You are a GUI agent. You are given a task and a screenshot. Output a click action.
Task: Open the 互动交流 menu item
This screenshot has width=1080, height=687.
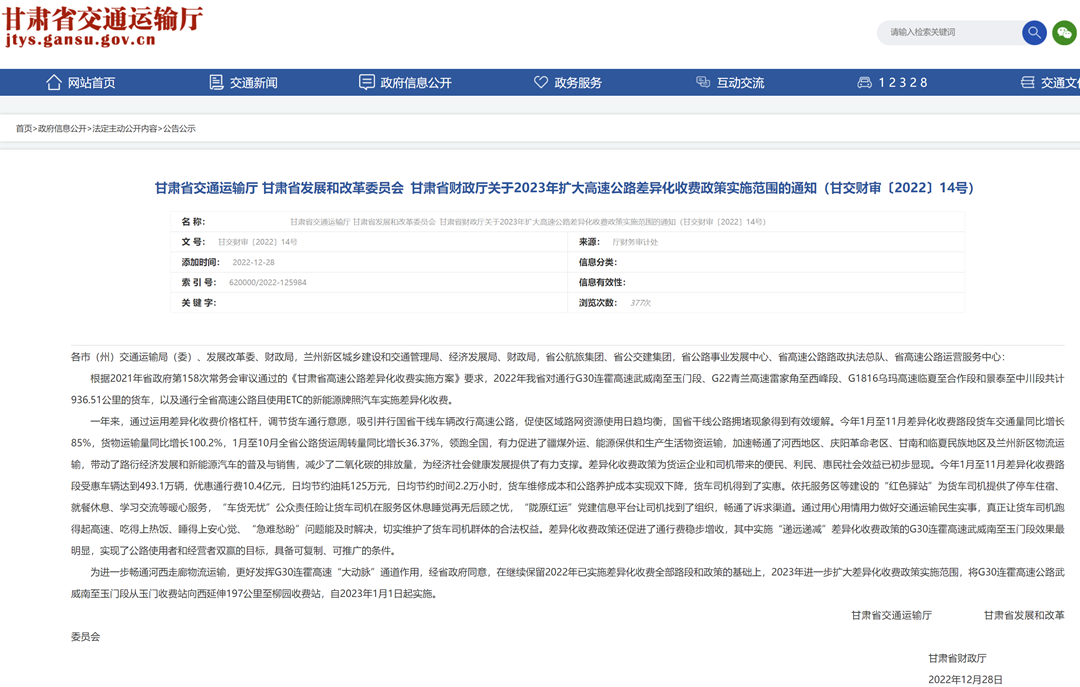(x=740, y=83)
